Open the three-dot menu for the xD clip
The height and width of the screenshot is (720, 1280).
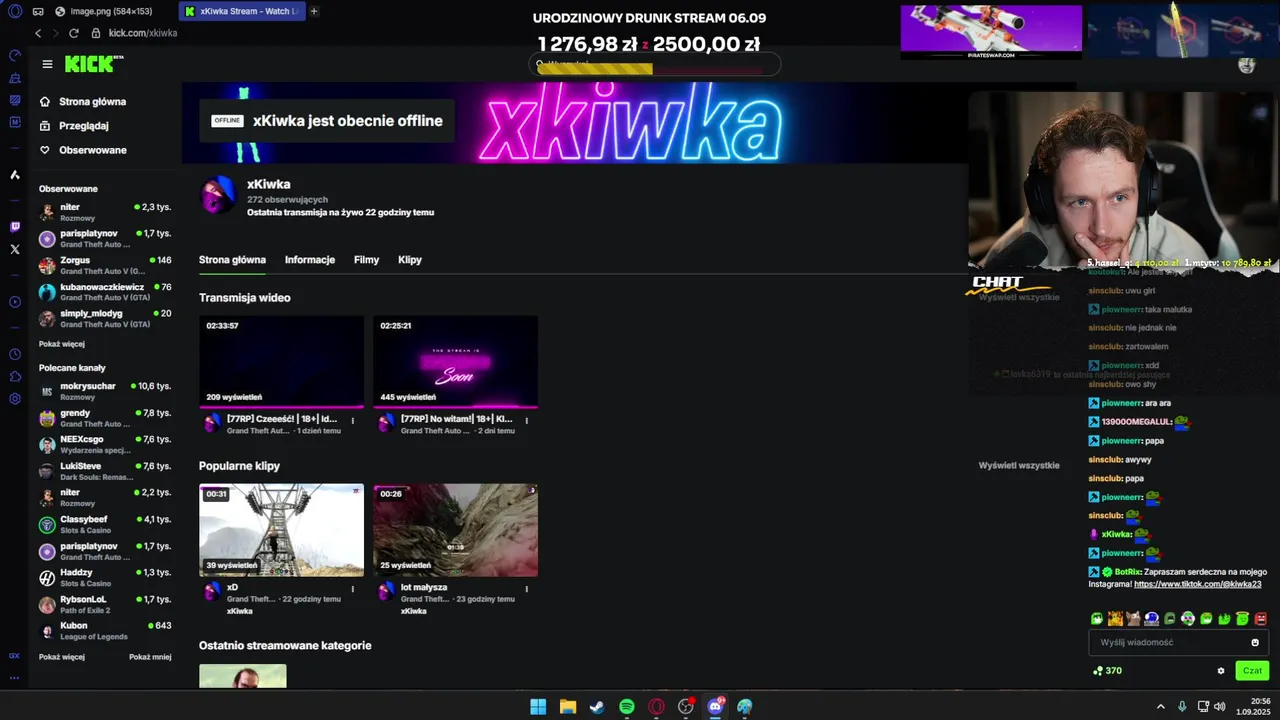tap(352, 589)
